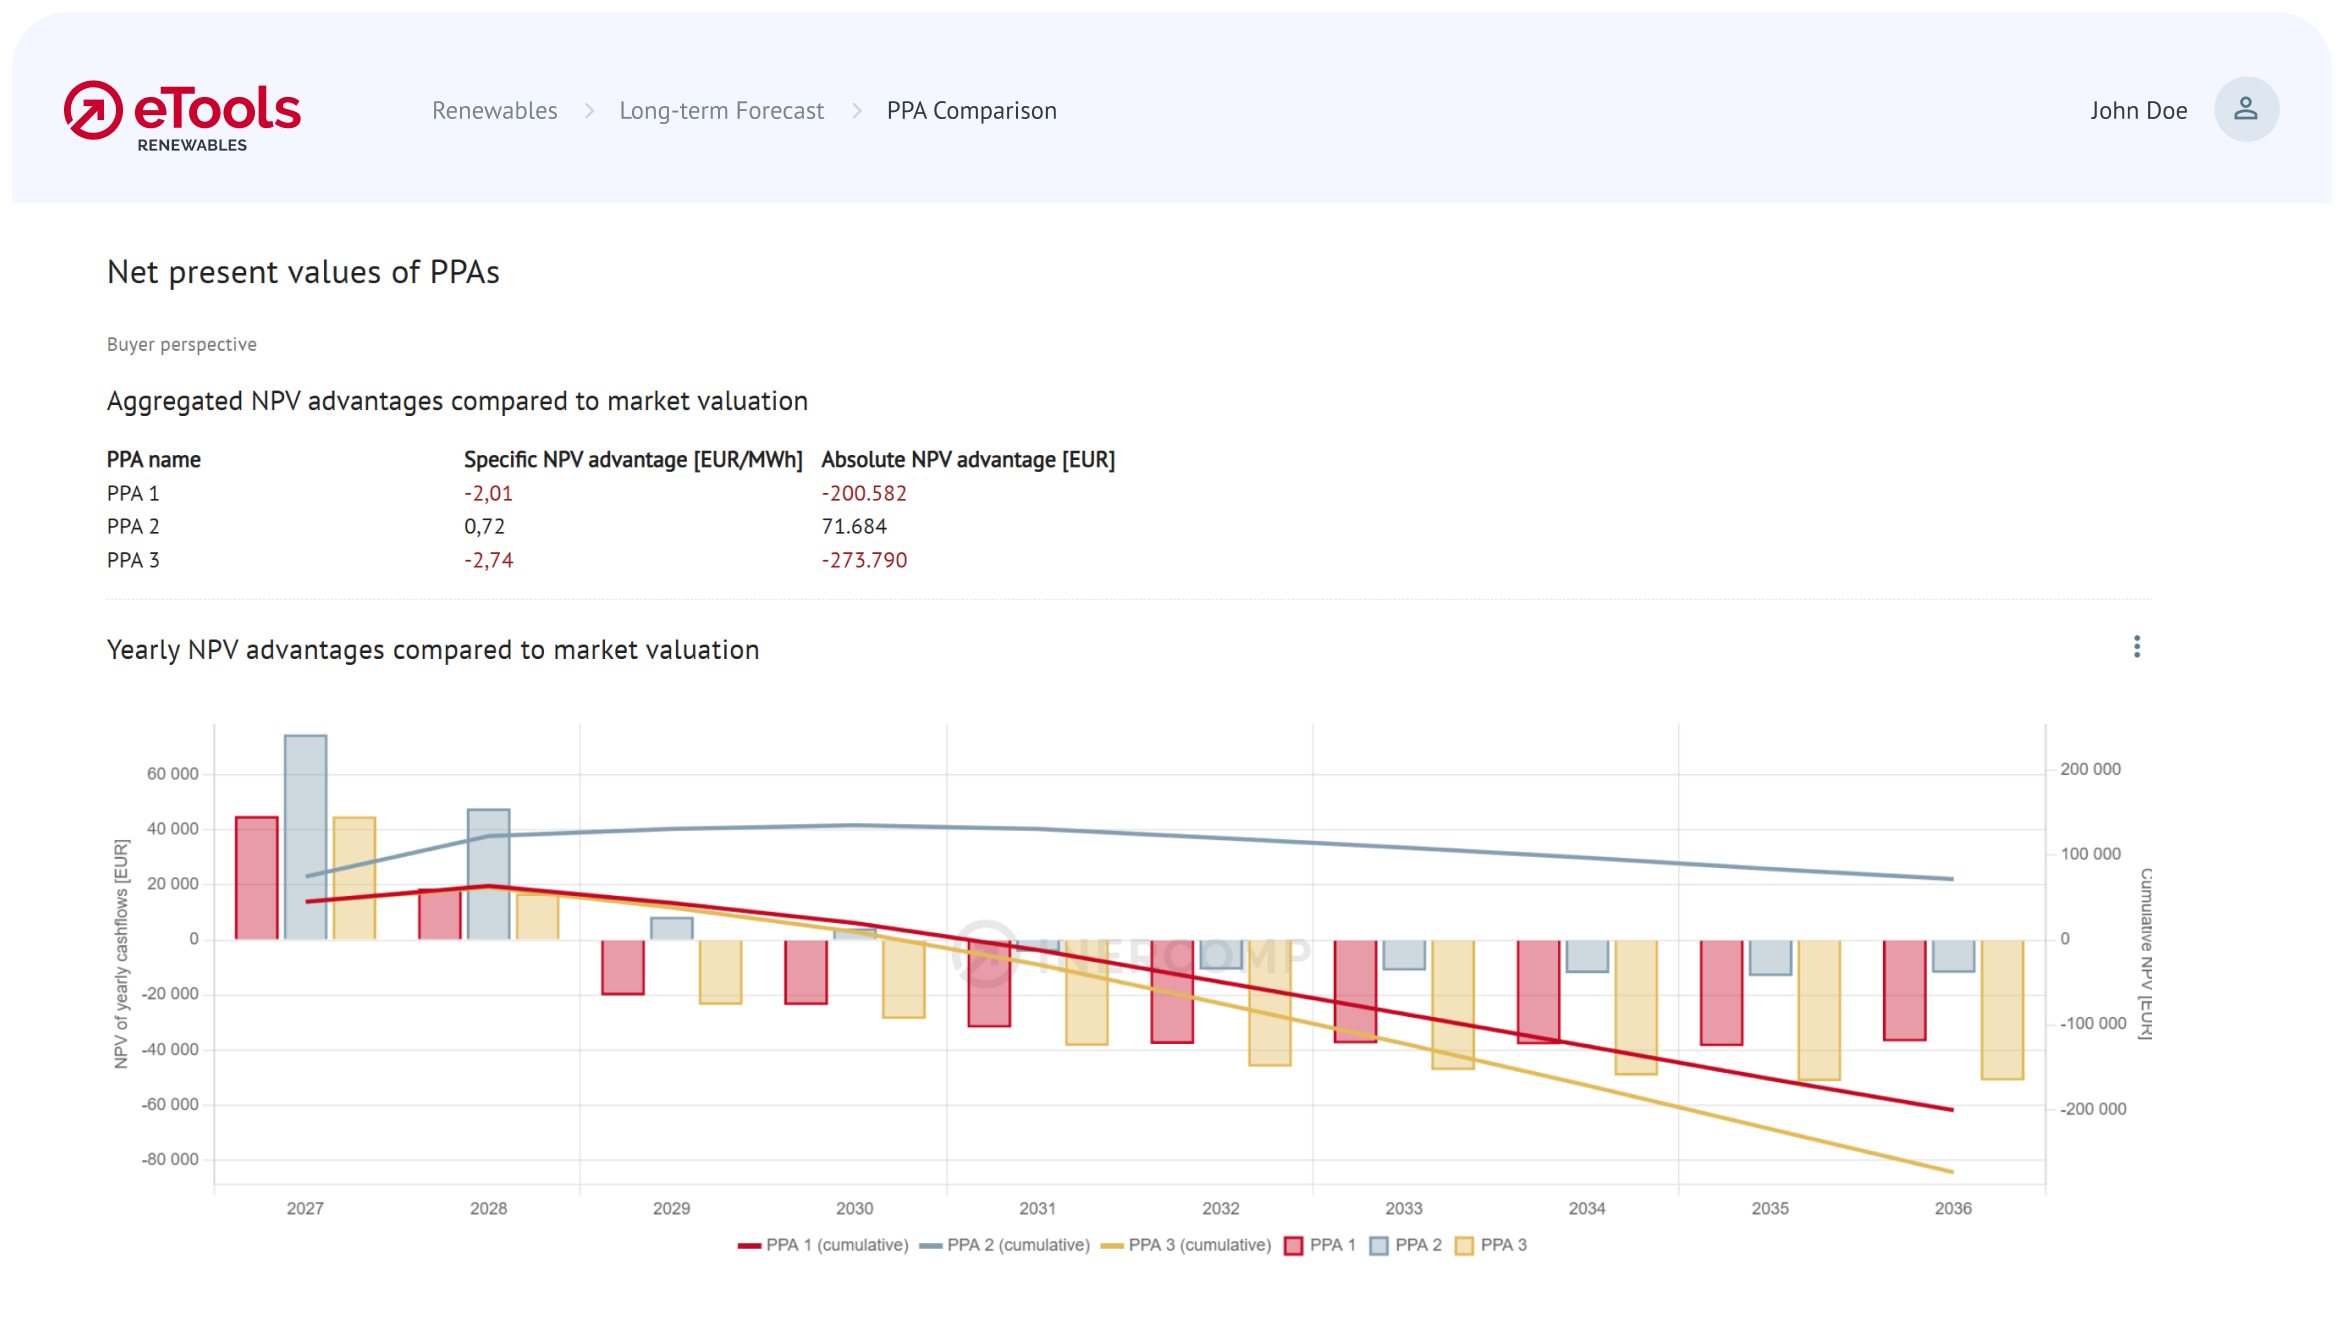Click the PPA 1 cumulative red line marker
The width and height of the screenshot is (2344, 1331).
pos(748,1245)
